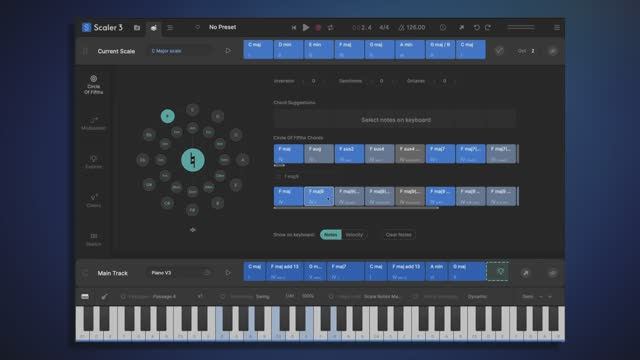Open the Colors sidebar tab
This screenshot has height=360, width=640.
tap(93, 201)
